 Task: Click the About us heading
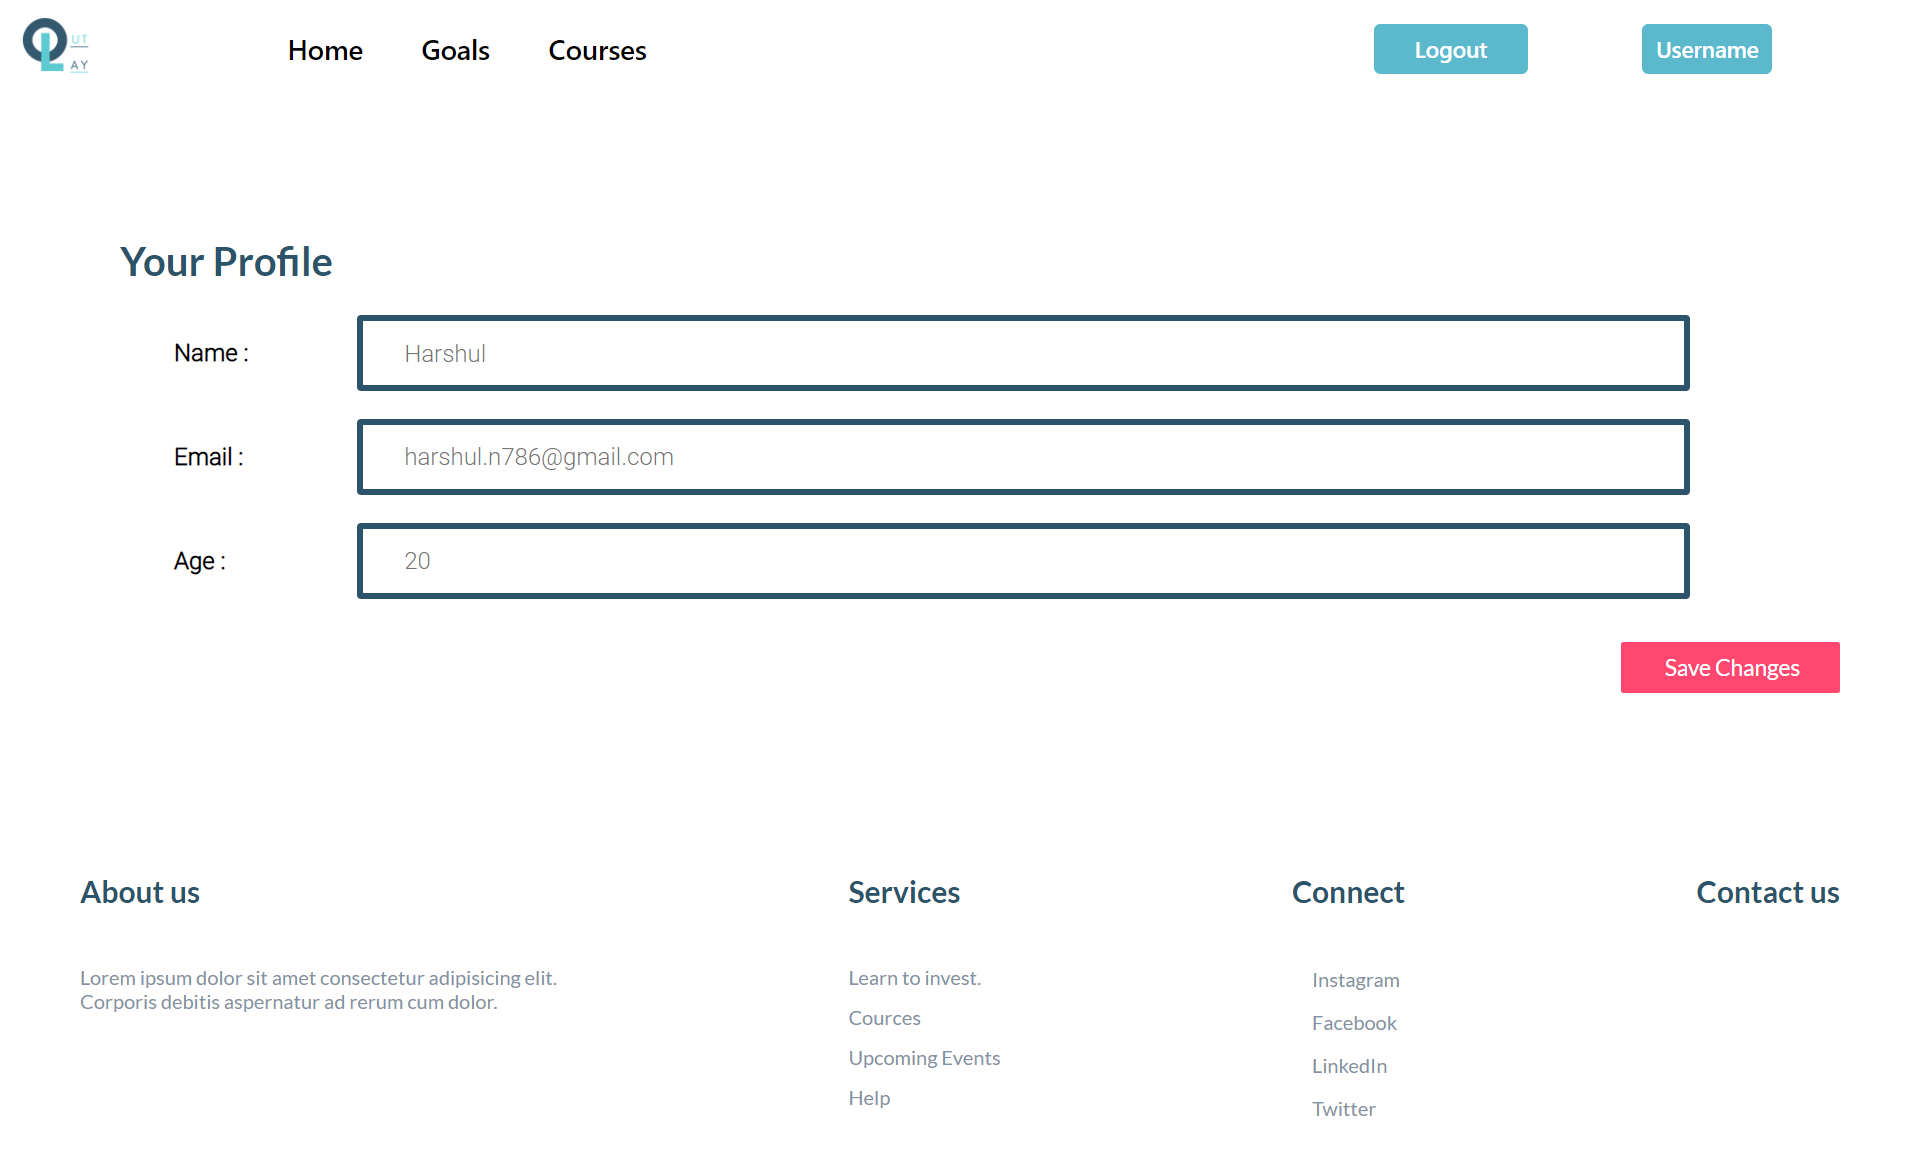pos(140,892)
